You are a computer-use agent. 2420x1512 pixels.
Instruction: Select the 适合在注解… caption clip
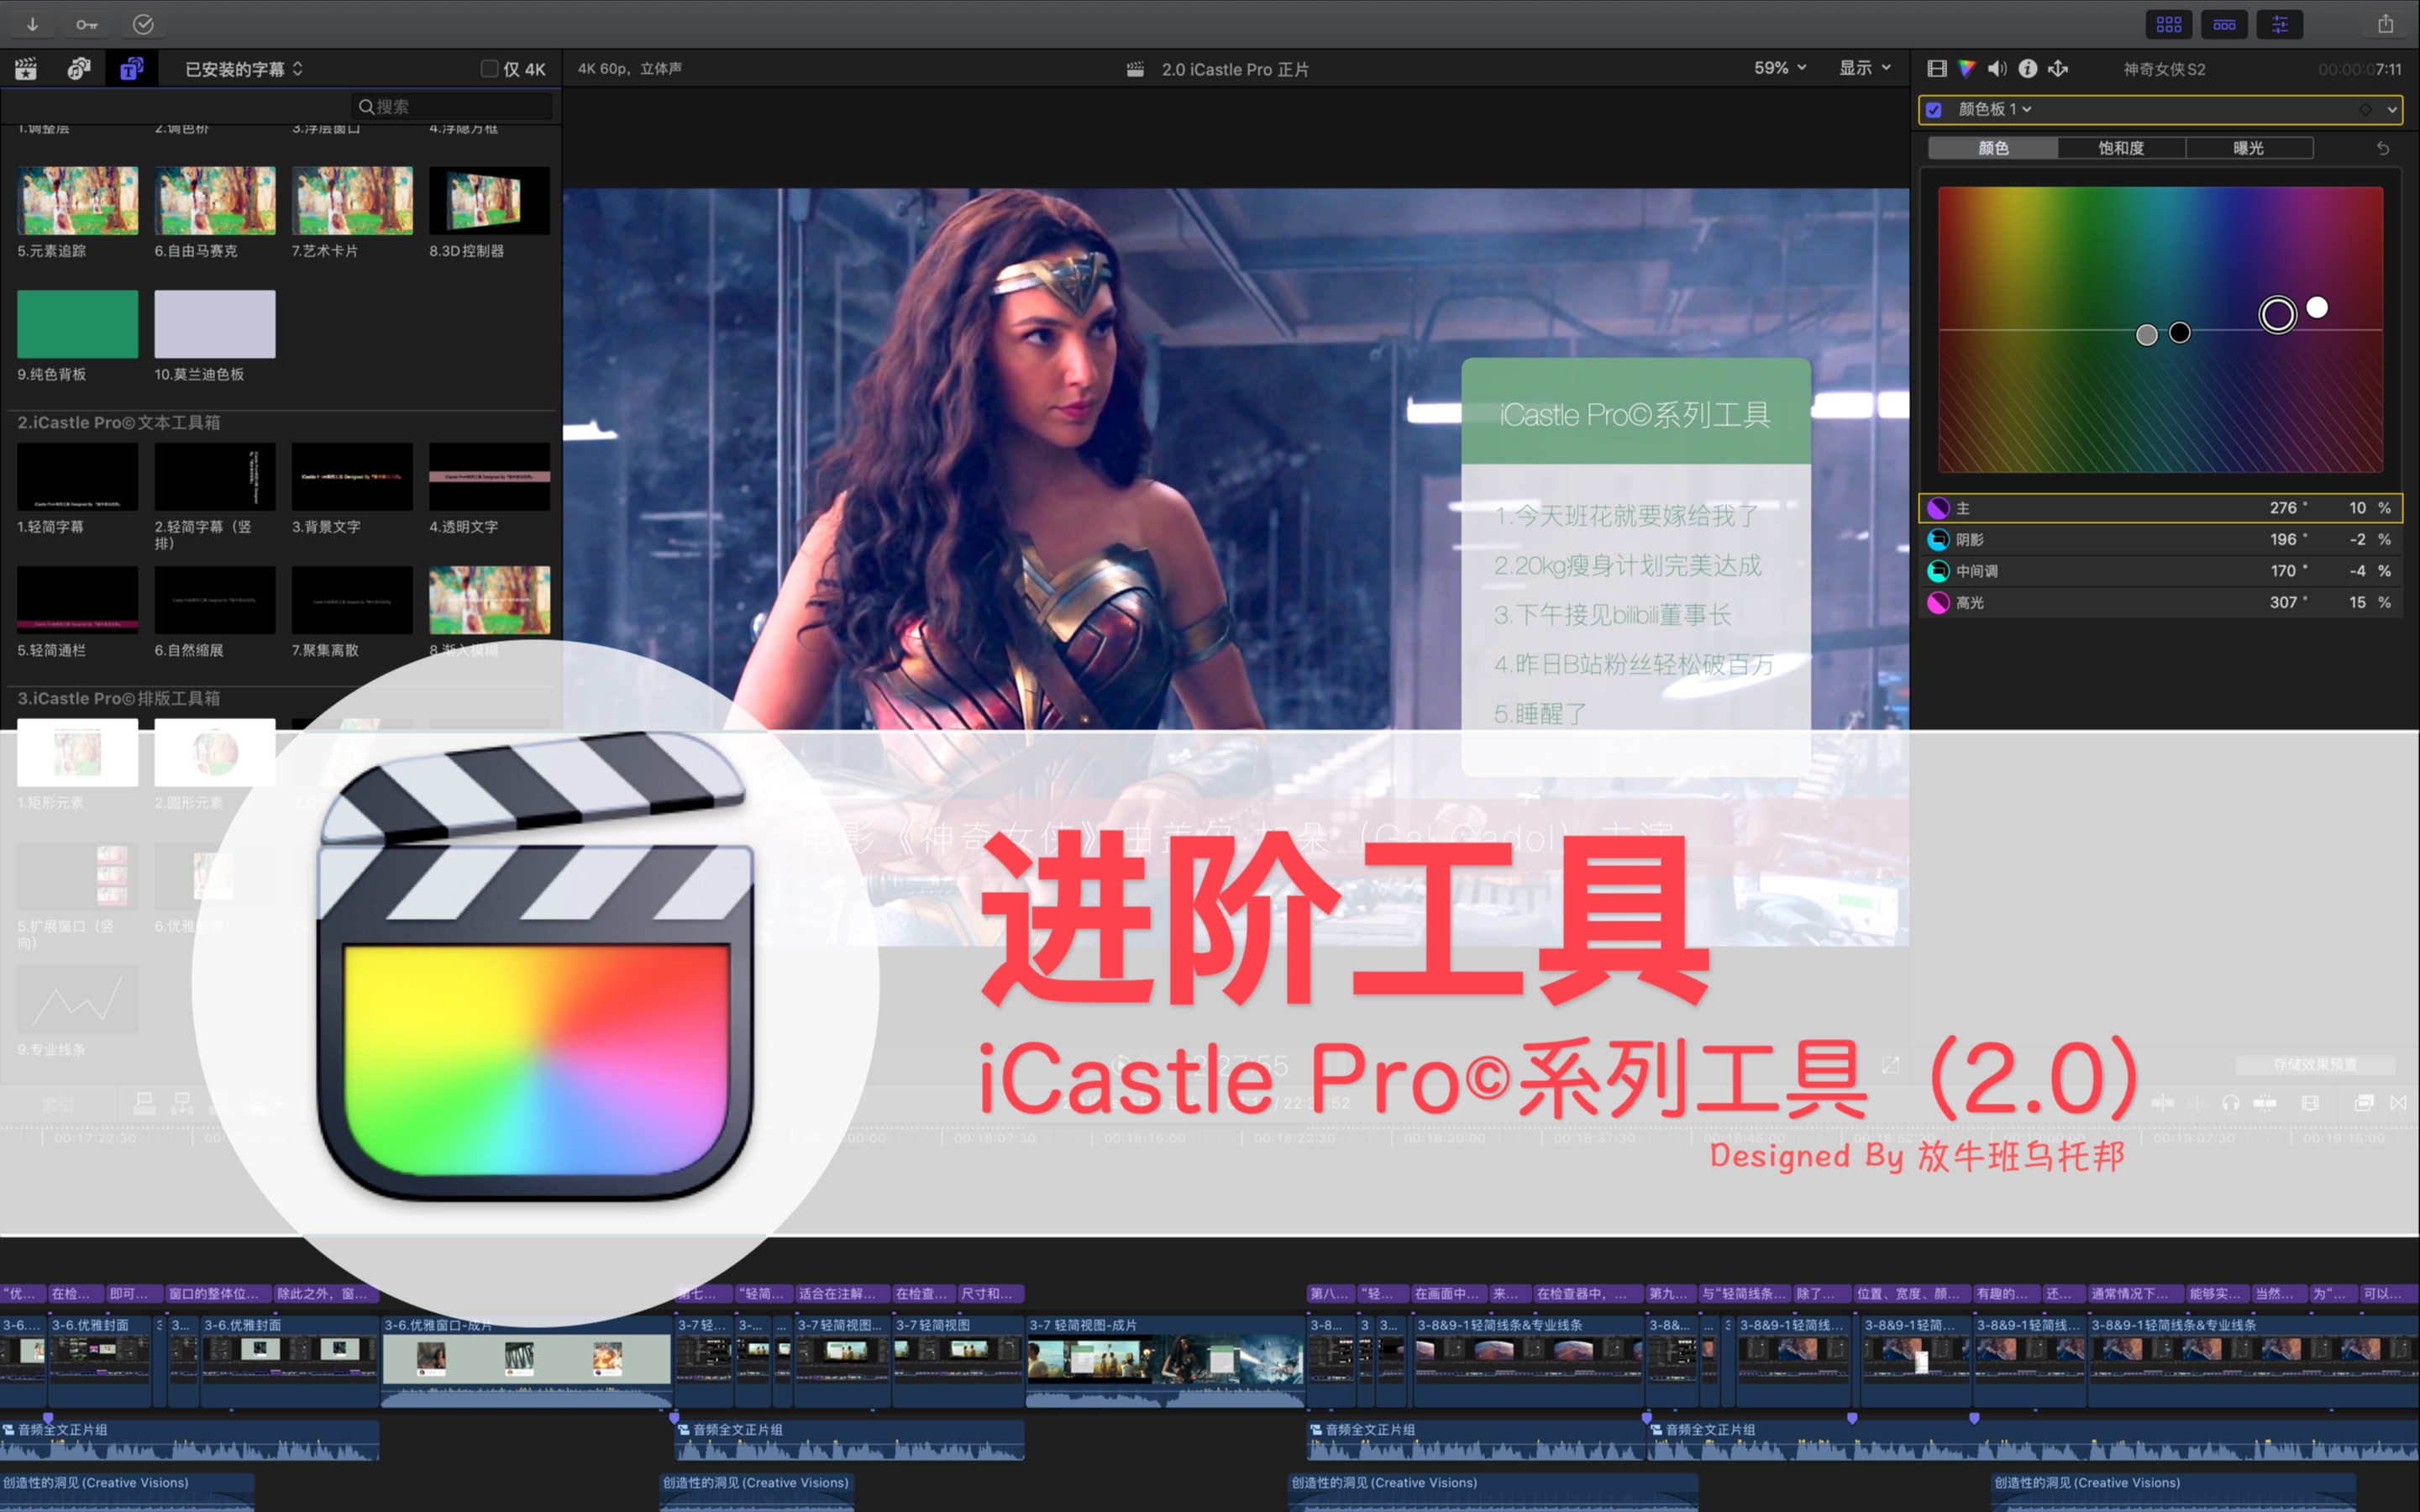[x=842, y=1293]
